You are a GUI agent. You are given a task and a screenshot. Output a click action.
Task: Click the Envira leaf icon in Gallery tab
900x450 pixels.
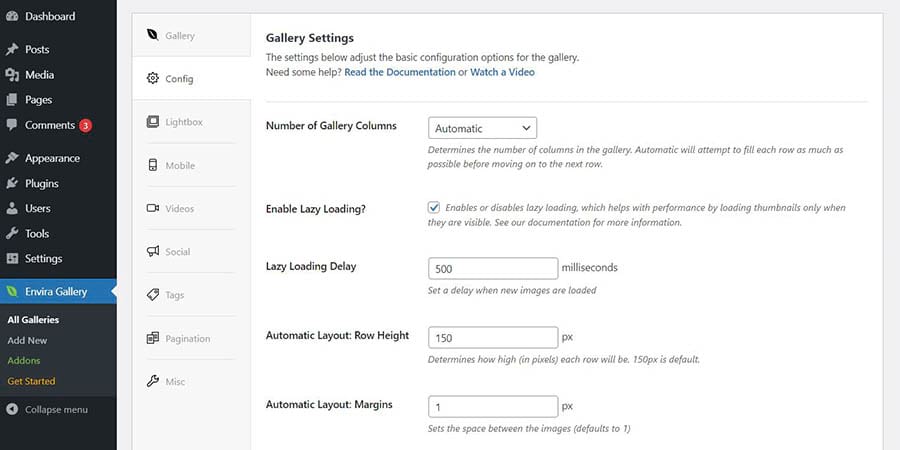[153, 35]
